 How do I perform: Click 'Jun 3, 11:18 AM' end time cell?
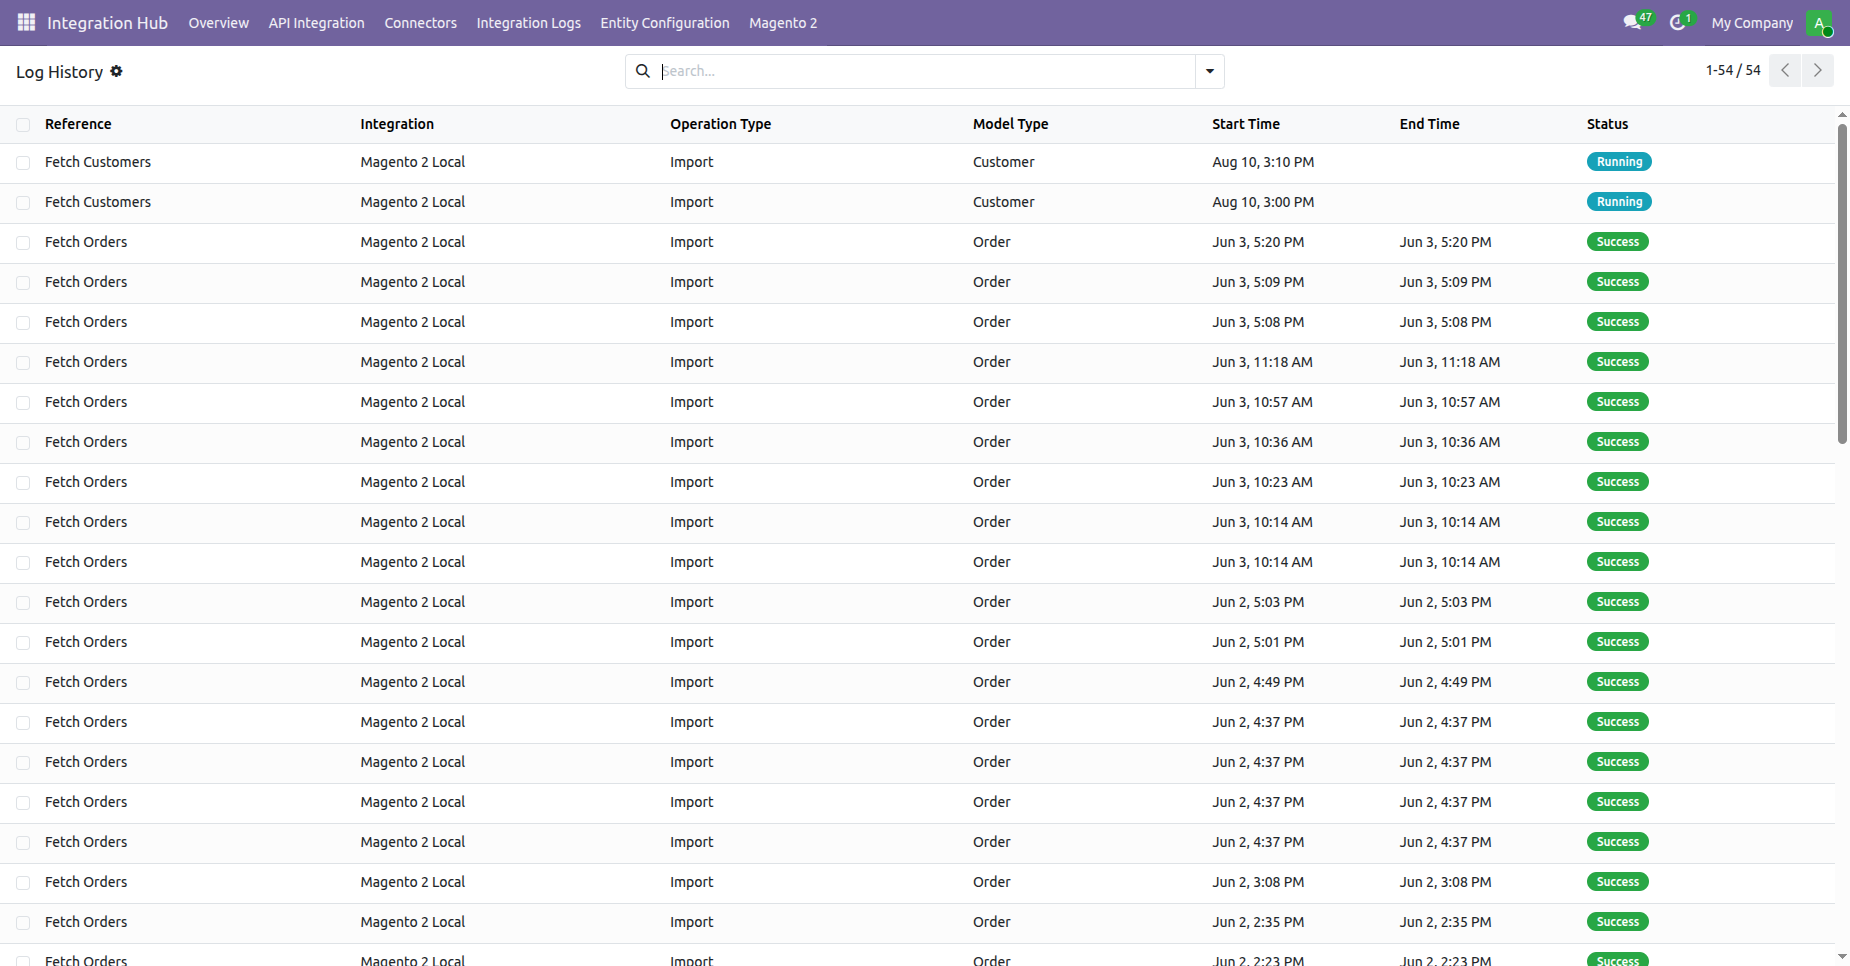(1449, 362)
